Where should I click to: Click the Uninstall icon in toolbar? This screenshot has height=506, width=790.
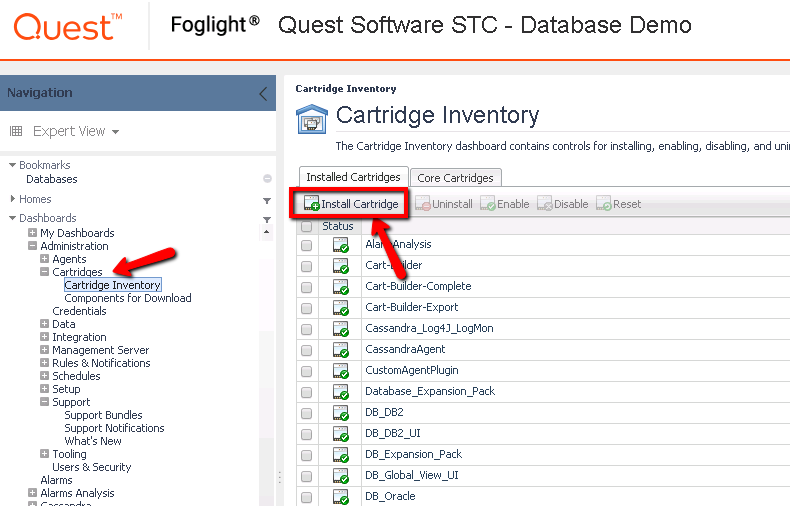[423, 204]
